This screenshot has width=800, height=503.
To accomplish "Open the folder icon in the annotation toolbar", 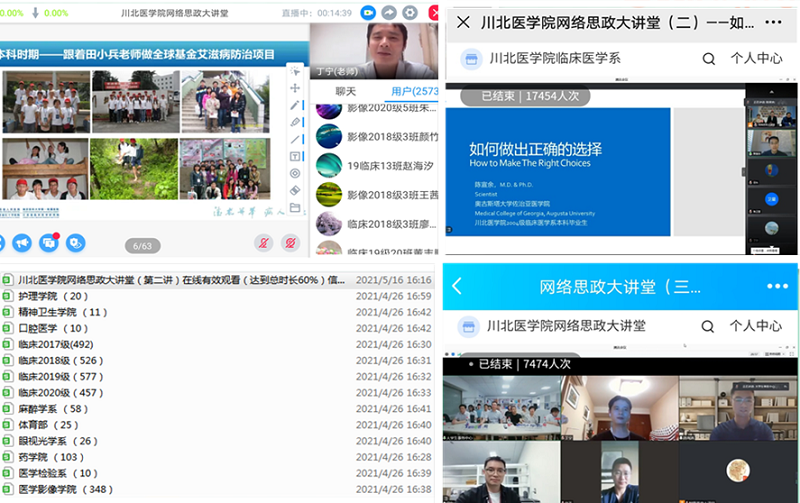I will (x=295, y=208).
